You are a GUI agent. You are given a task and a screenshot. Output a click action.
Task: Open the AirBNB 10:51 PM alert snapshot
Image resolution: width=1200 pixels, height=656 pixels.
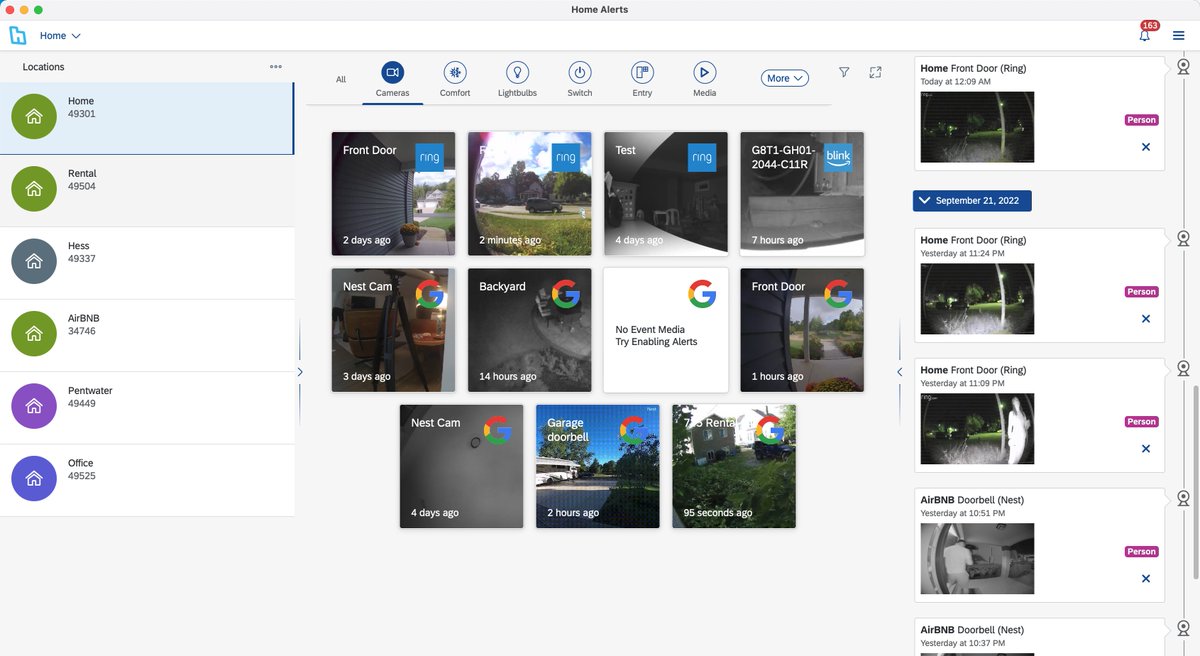977,559
